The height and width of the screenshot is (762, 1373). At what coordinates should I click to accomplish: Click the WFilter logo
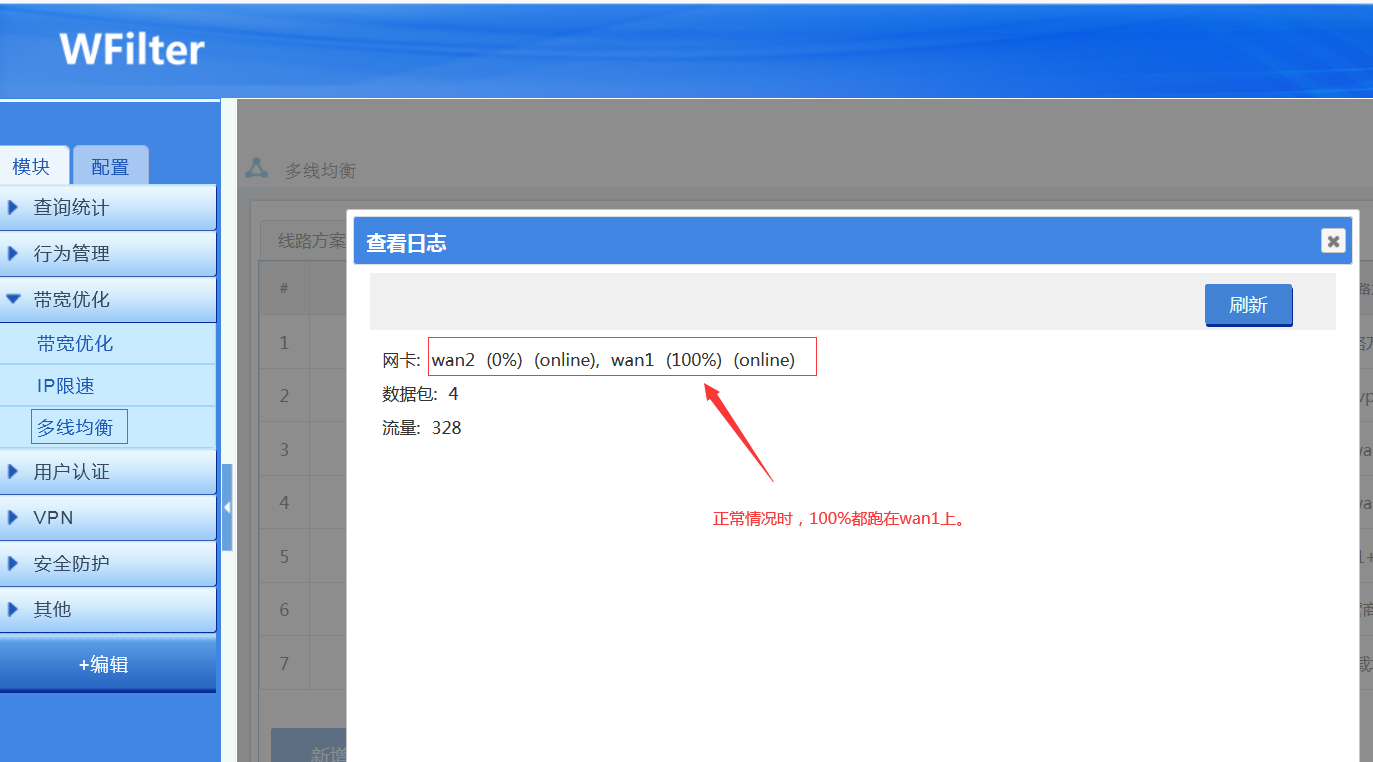(x=132, y=49)
